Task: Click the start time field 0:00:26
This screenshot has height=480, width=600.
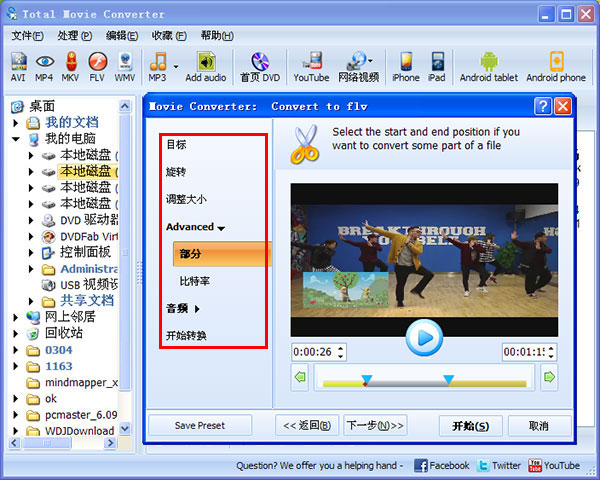Action: pyautogui.click(x=314, y=352)
